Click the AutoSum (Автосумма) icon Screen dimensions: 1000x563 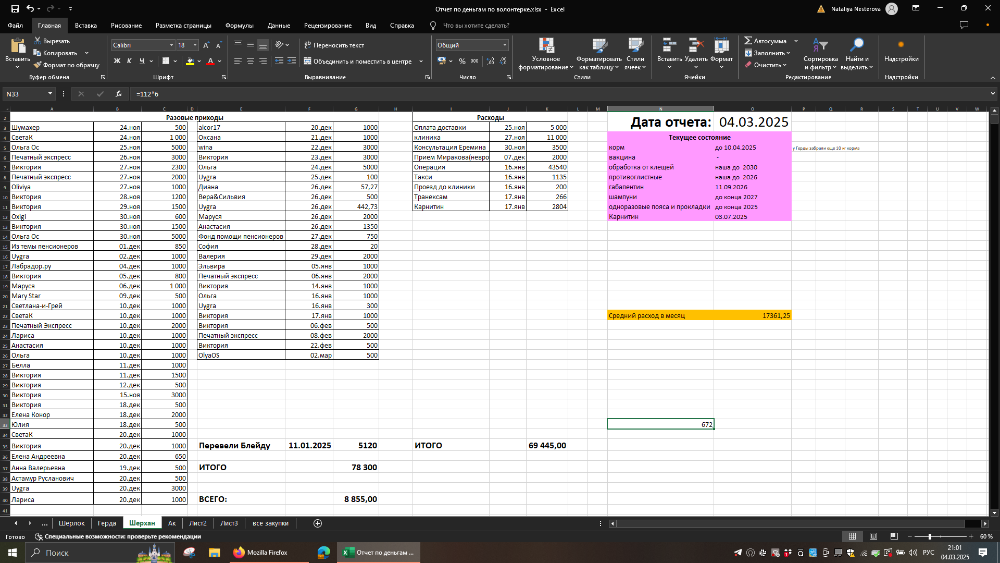[746, 42]
